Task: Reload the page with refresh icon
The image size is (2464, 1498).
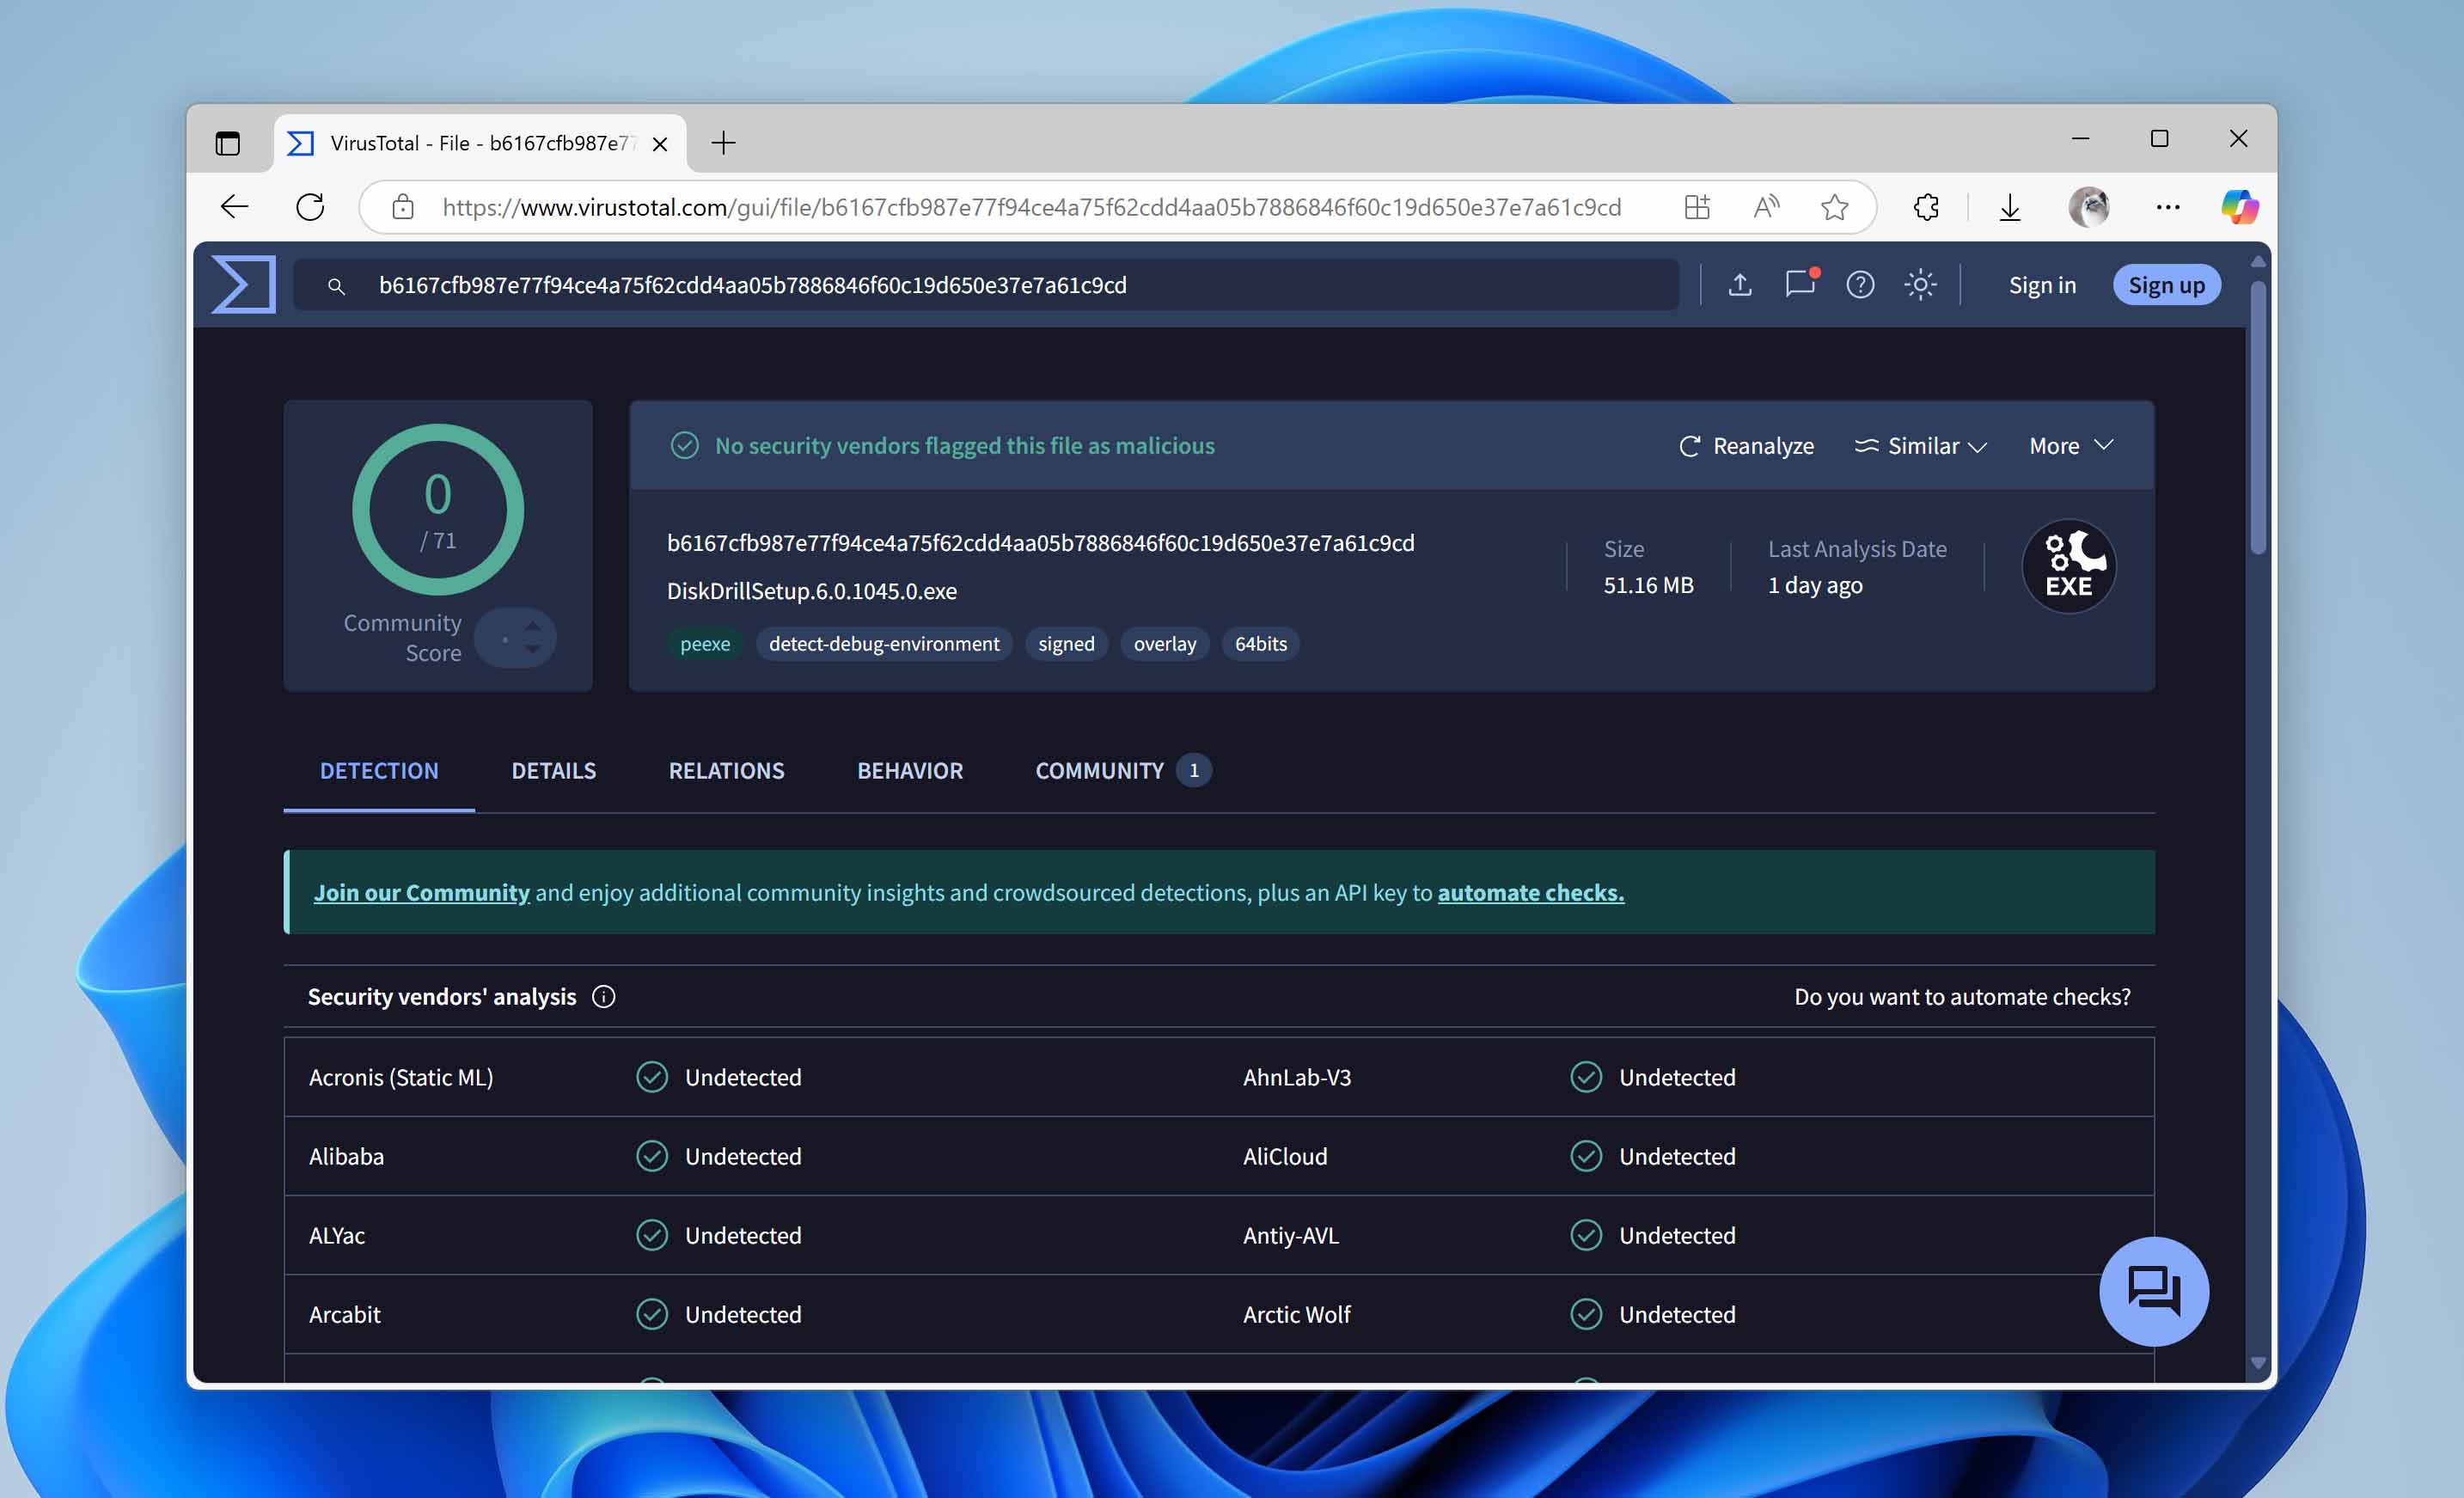Action: point(310,207)
